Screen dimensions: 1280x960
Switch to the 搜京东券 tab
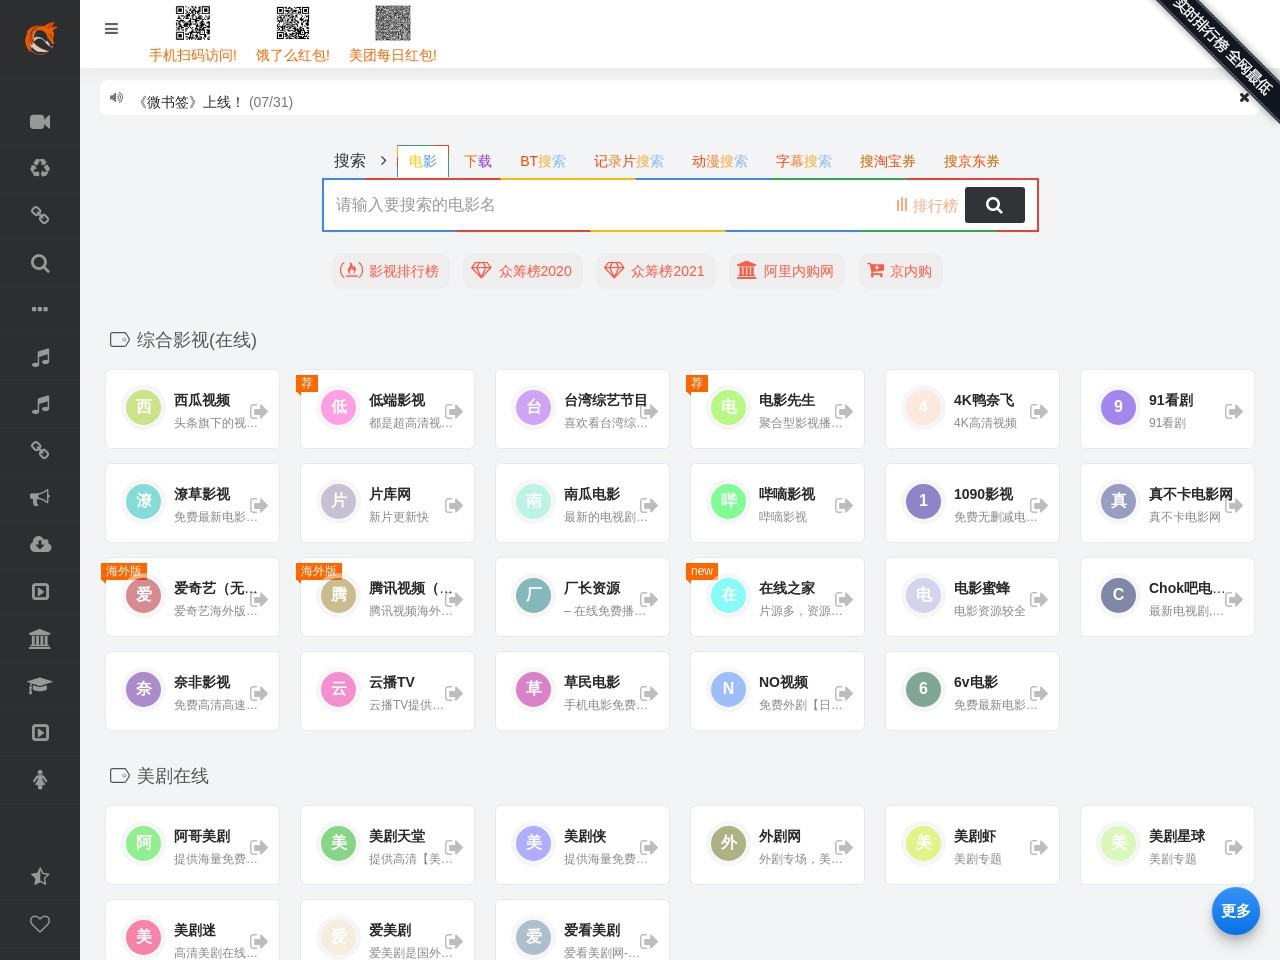[x=972, y=161]
